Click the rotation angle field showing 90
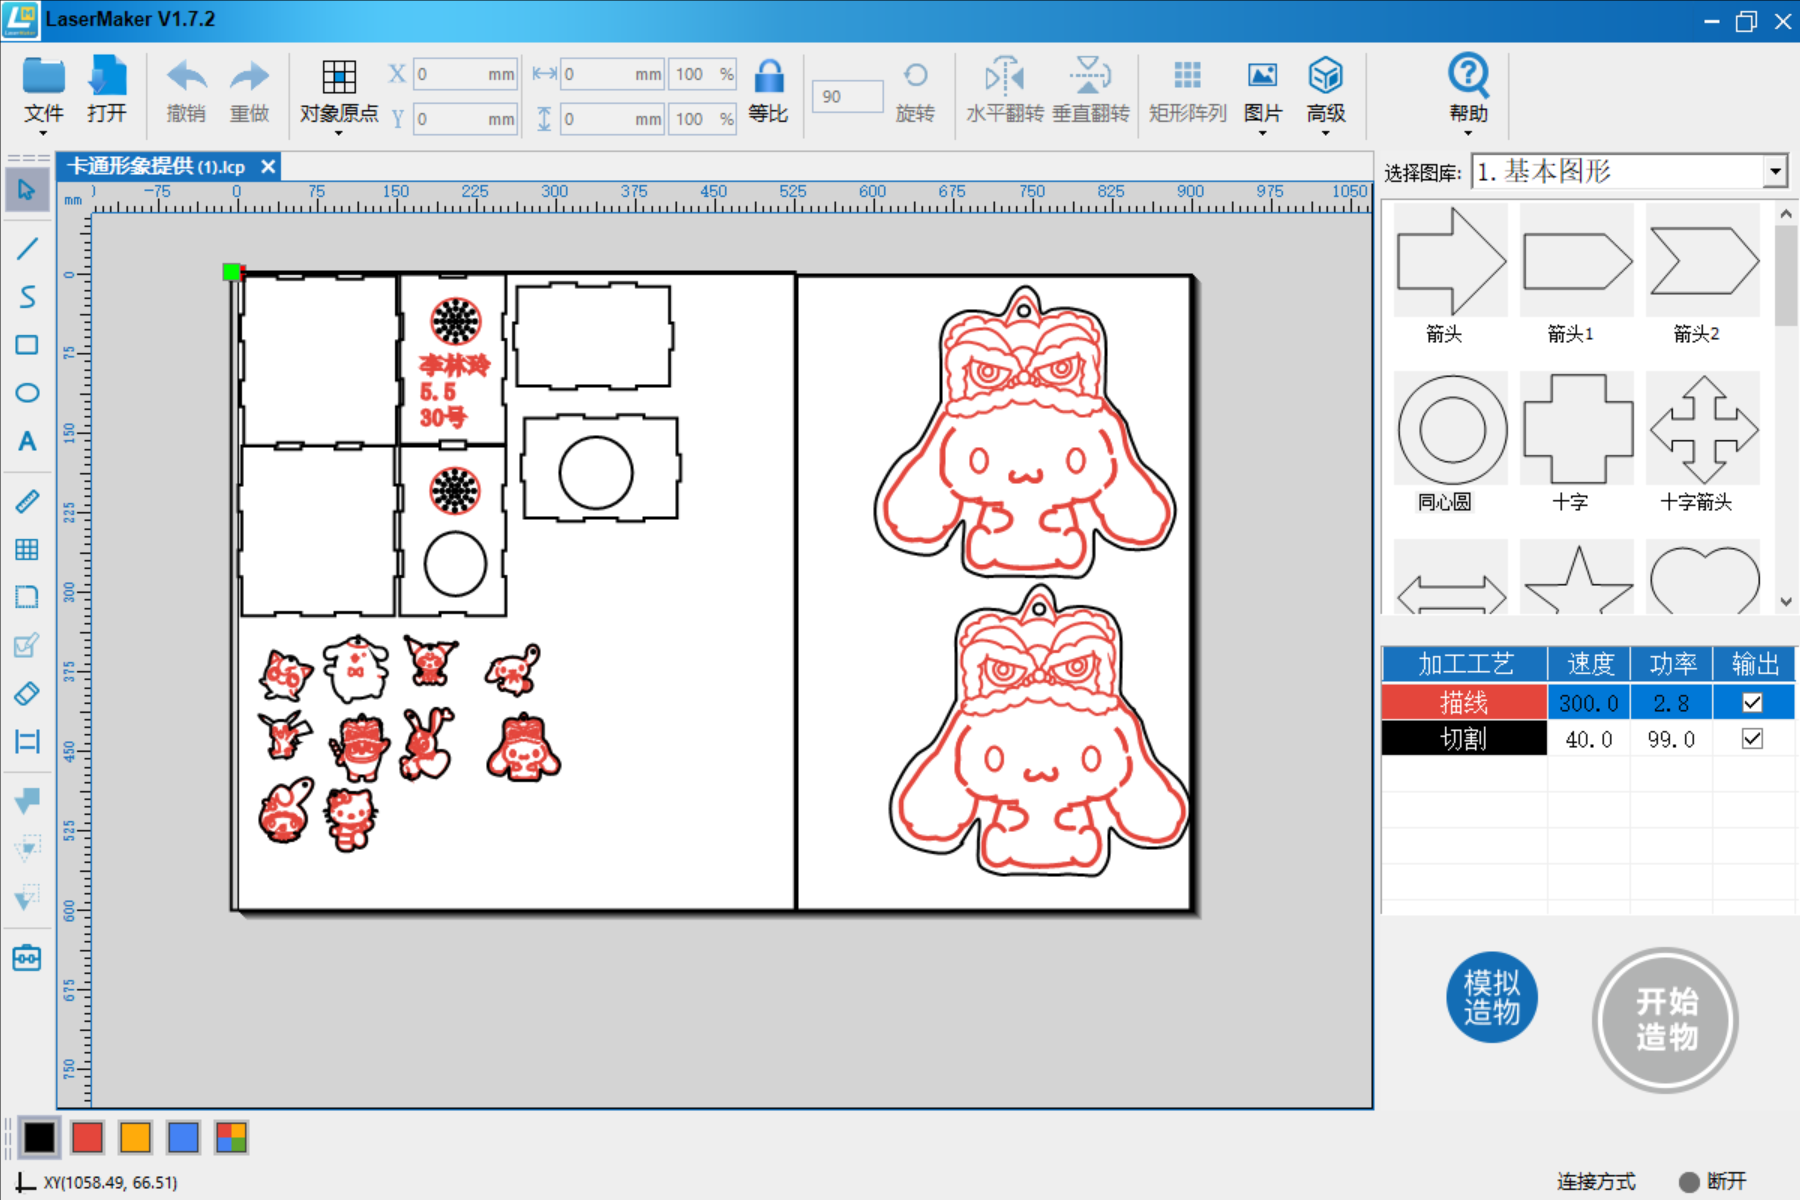 [848, 96]
